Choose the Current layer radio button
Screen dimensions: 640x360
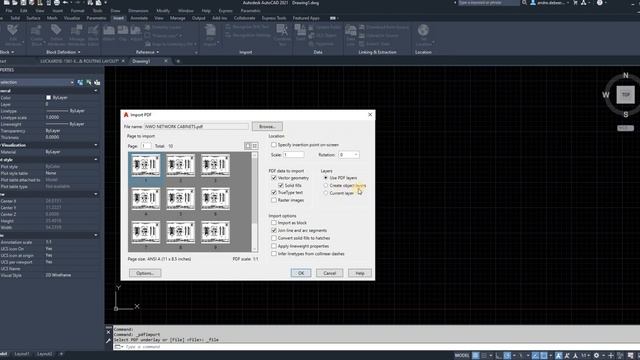point(326,193)
